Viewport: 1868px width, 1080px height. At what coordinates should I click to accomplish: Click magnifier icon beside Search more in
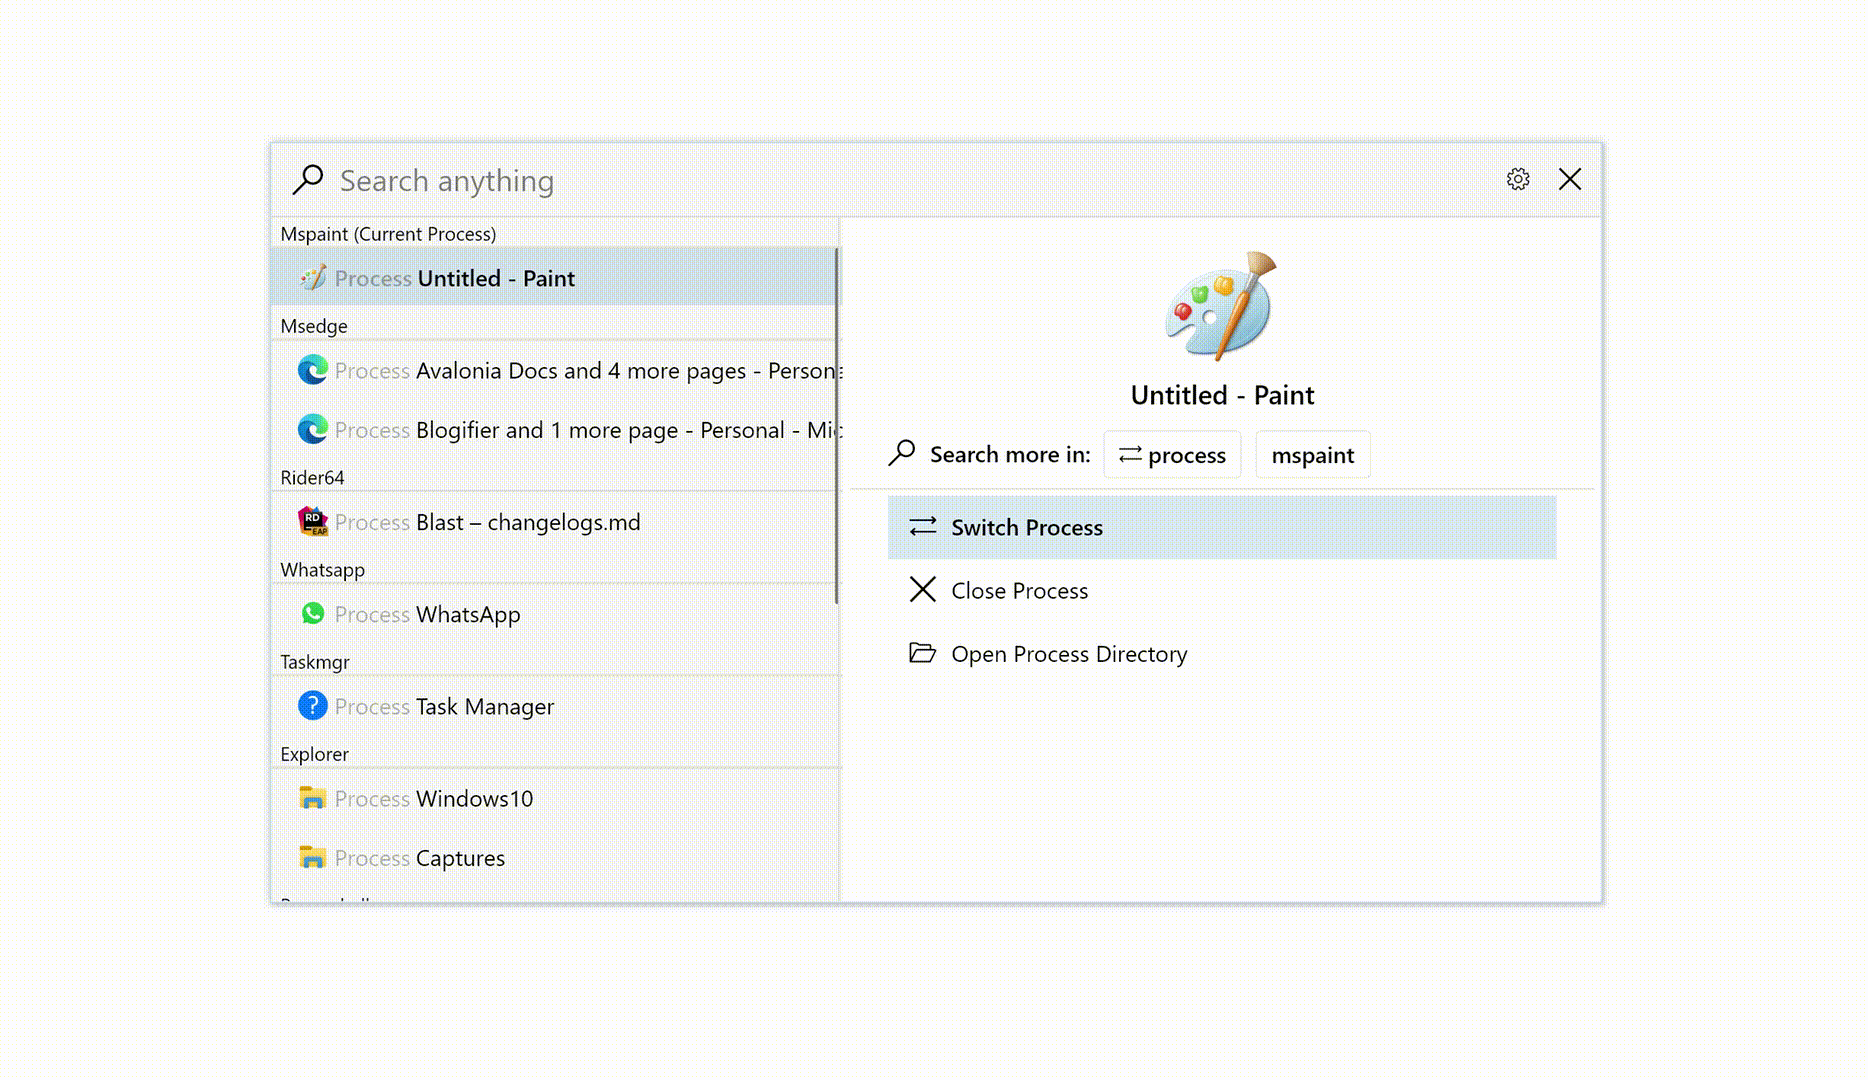pos(902,453)
